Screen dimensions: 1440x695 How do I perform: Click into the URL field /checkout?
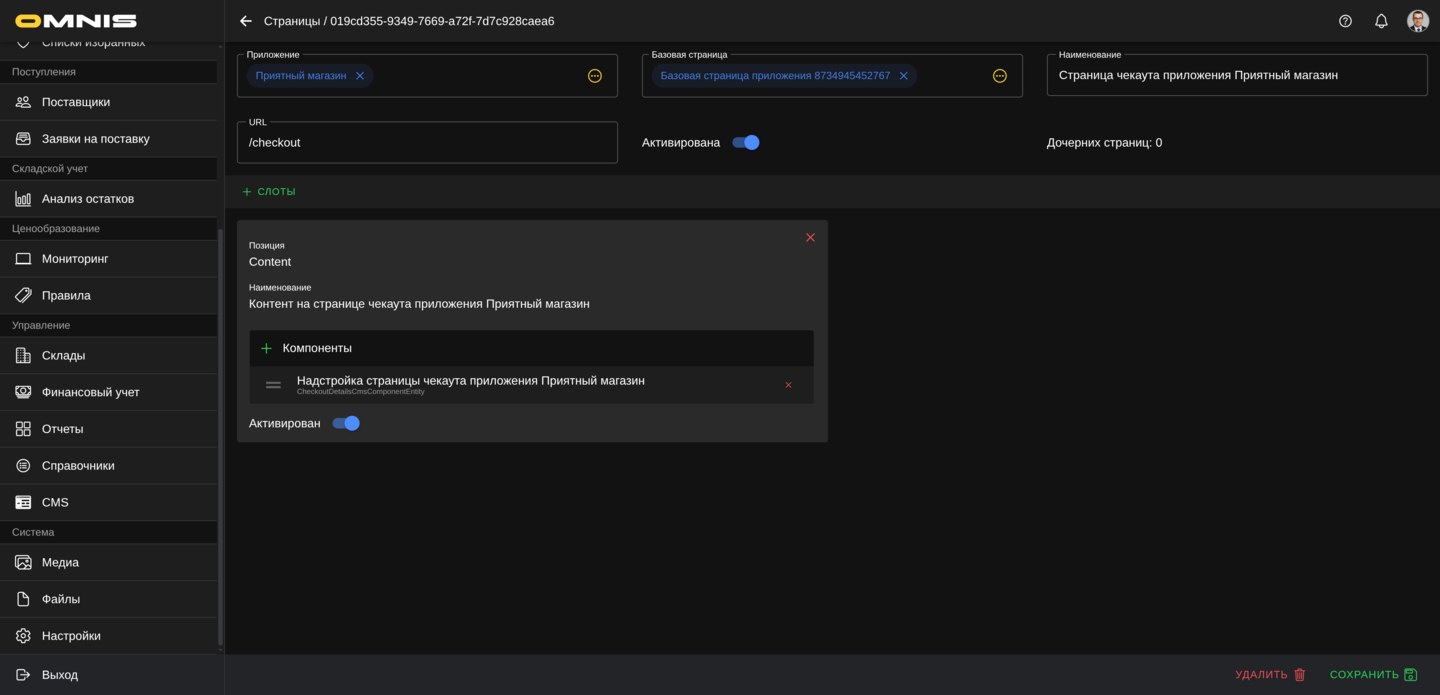coord(427,143)
